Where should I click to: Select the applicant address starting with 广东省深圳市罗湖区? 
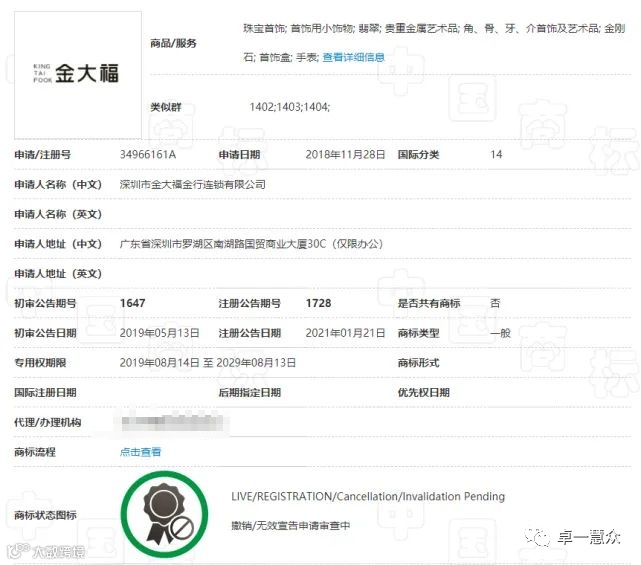pyautogui.click(x=251, y=244)
